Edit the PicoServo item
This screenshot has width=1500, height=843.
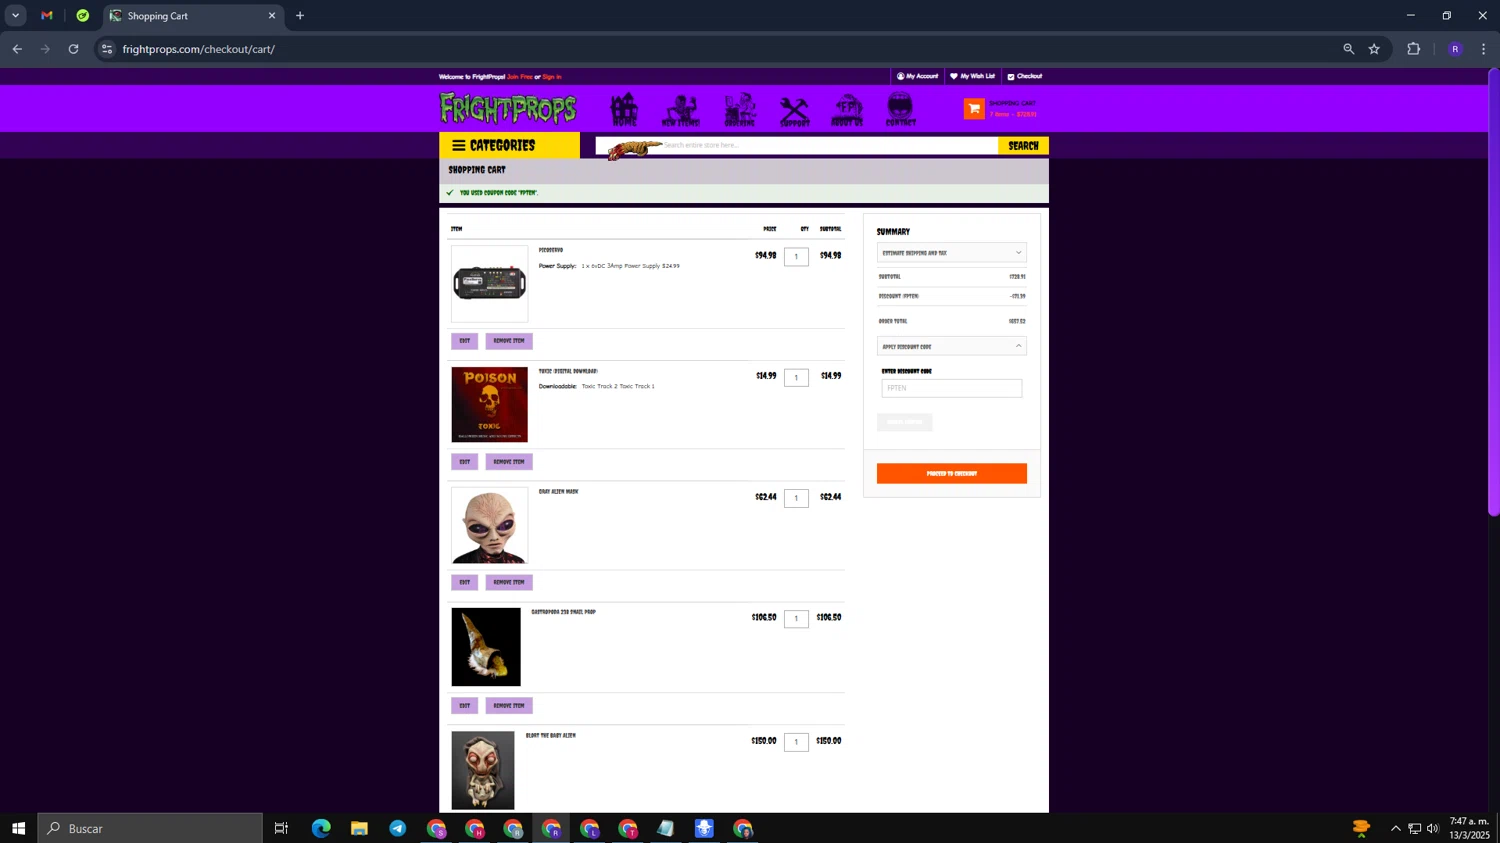pos(464,341)
